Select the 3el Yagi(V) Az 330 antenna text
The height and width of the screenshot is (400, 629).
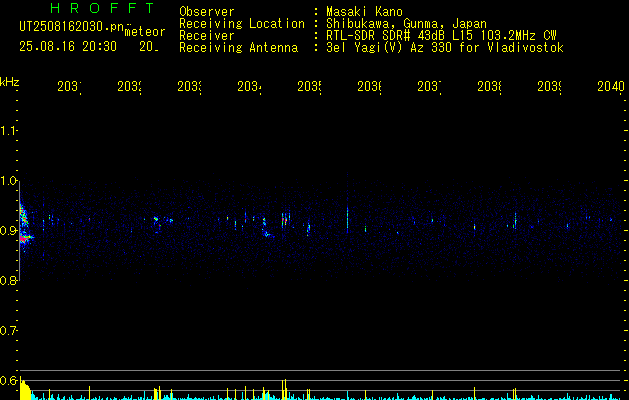coord(445,48)
